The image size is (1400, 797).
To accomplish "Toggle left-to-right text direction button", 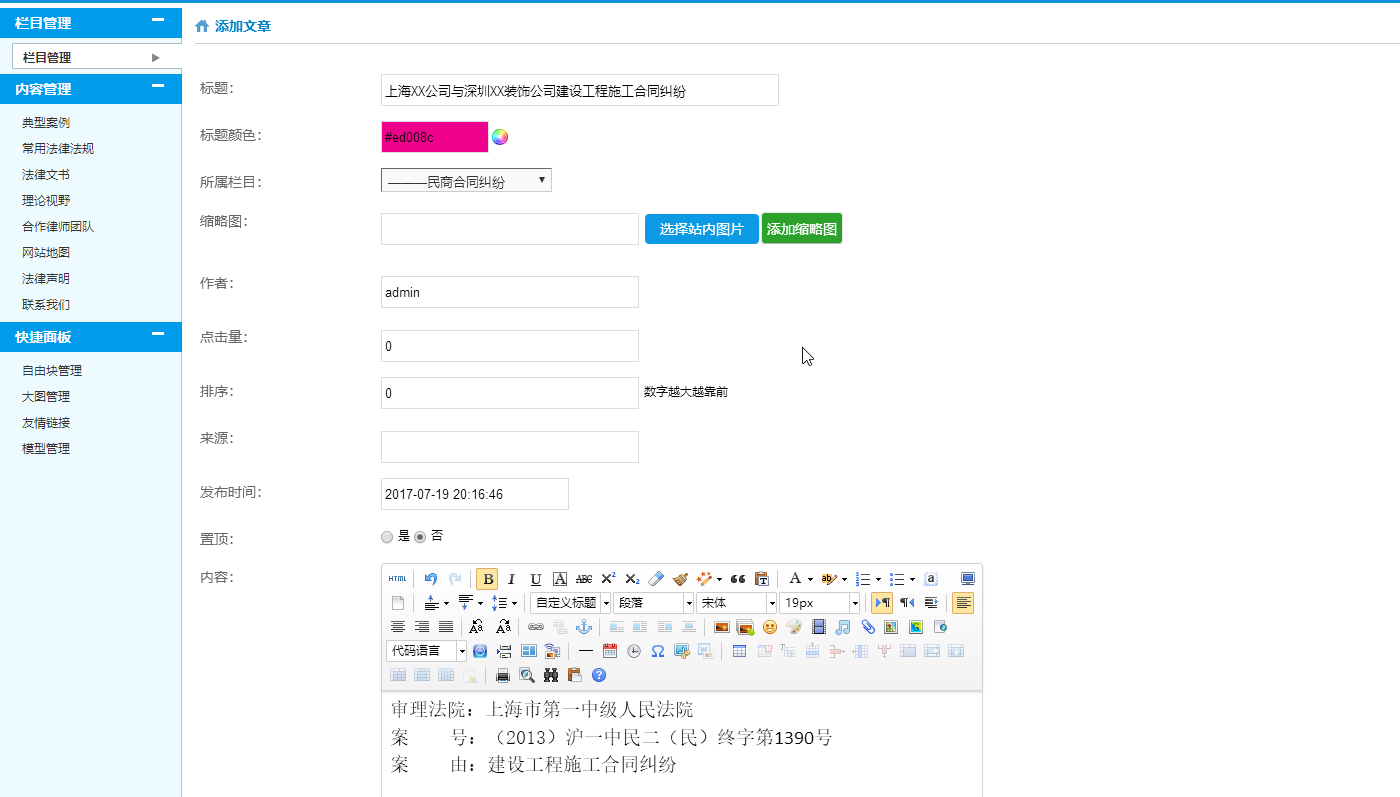I will (882, 603).
